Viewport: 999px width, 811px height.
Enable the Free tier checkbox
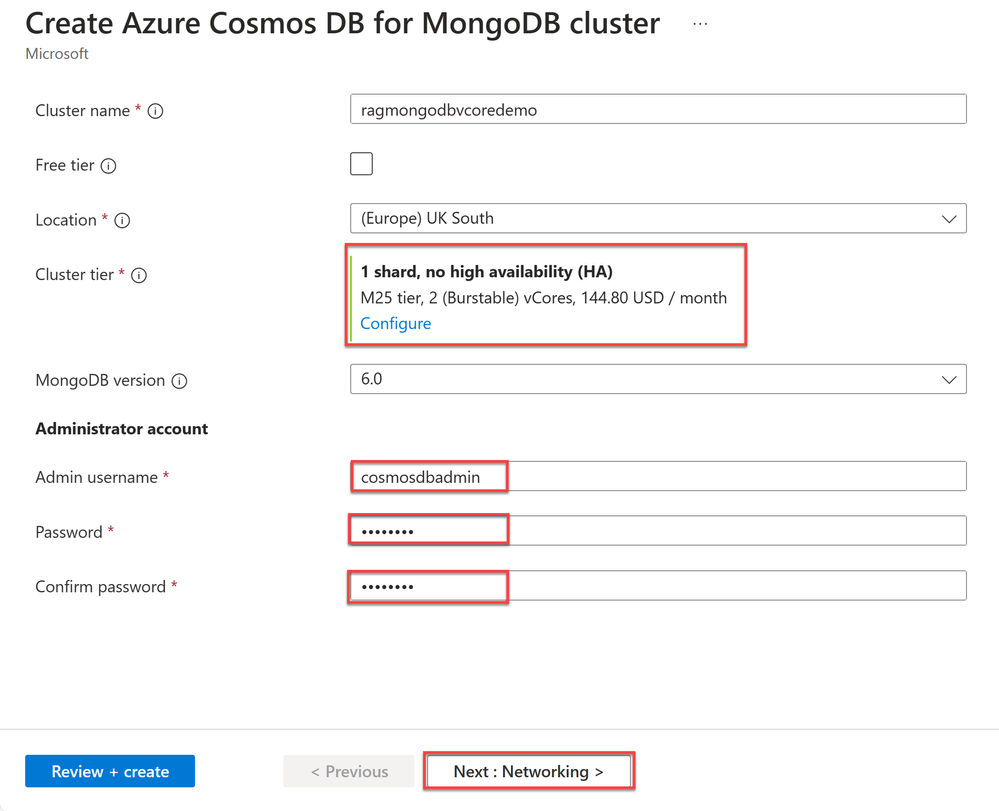[361, 164]
